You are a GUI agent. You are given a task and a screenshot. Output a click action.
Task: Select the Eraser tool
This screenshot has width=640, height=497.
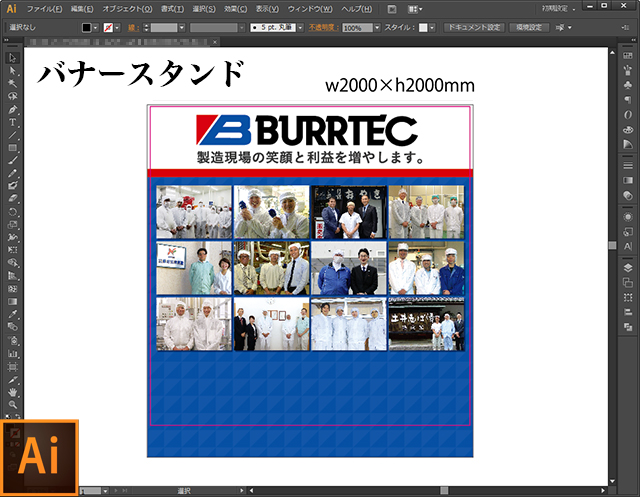click(12, 199)
